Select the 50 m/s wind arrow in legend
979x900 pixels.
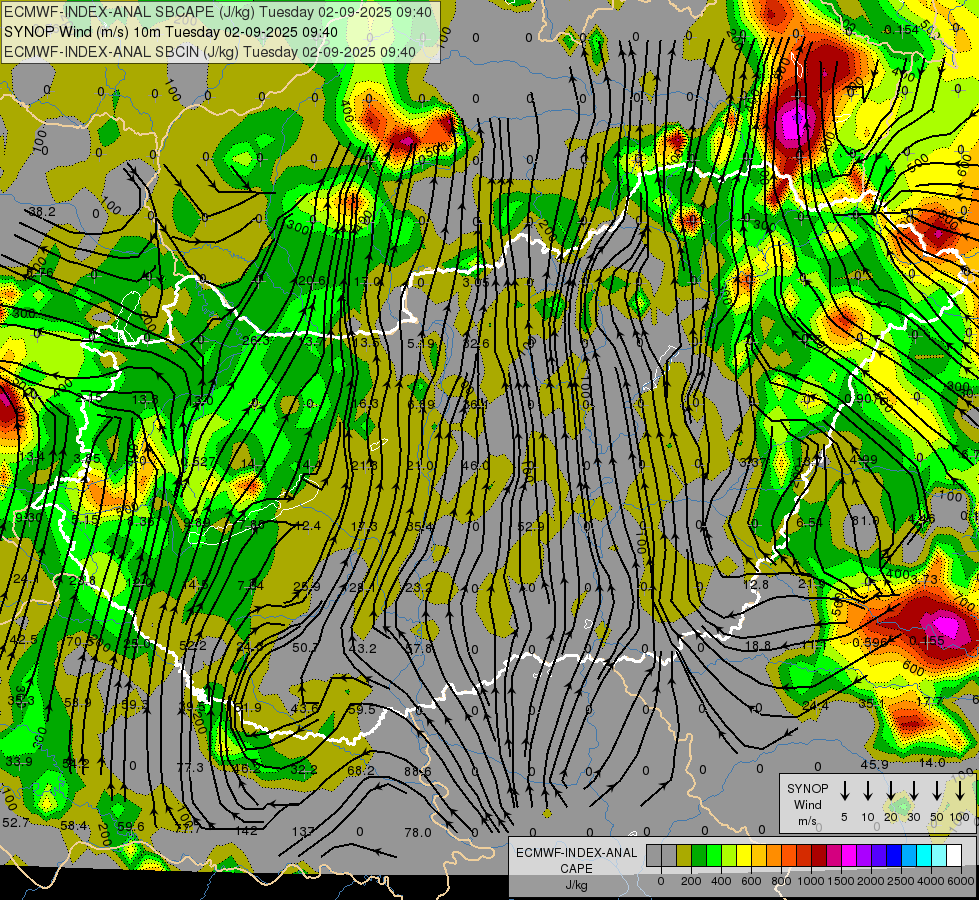(x=937, y=790)
